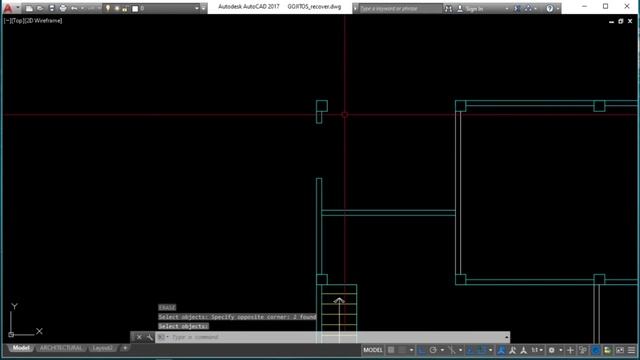Open workspace switching dropdown arrow

tap(560, 350)
